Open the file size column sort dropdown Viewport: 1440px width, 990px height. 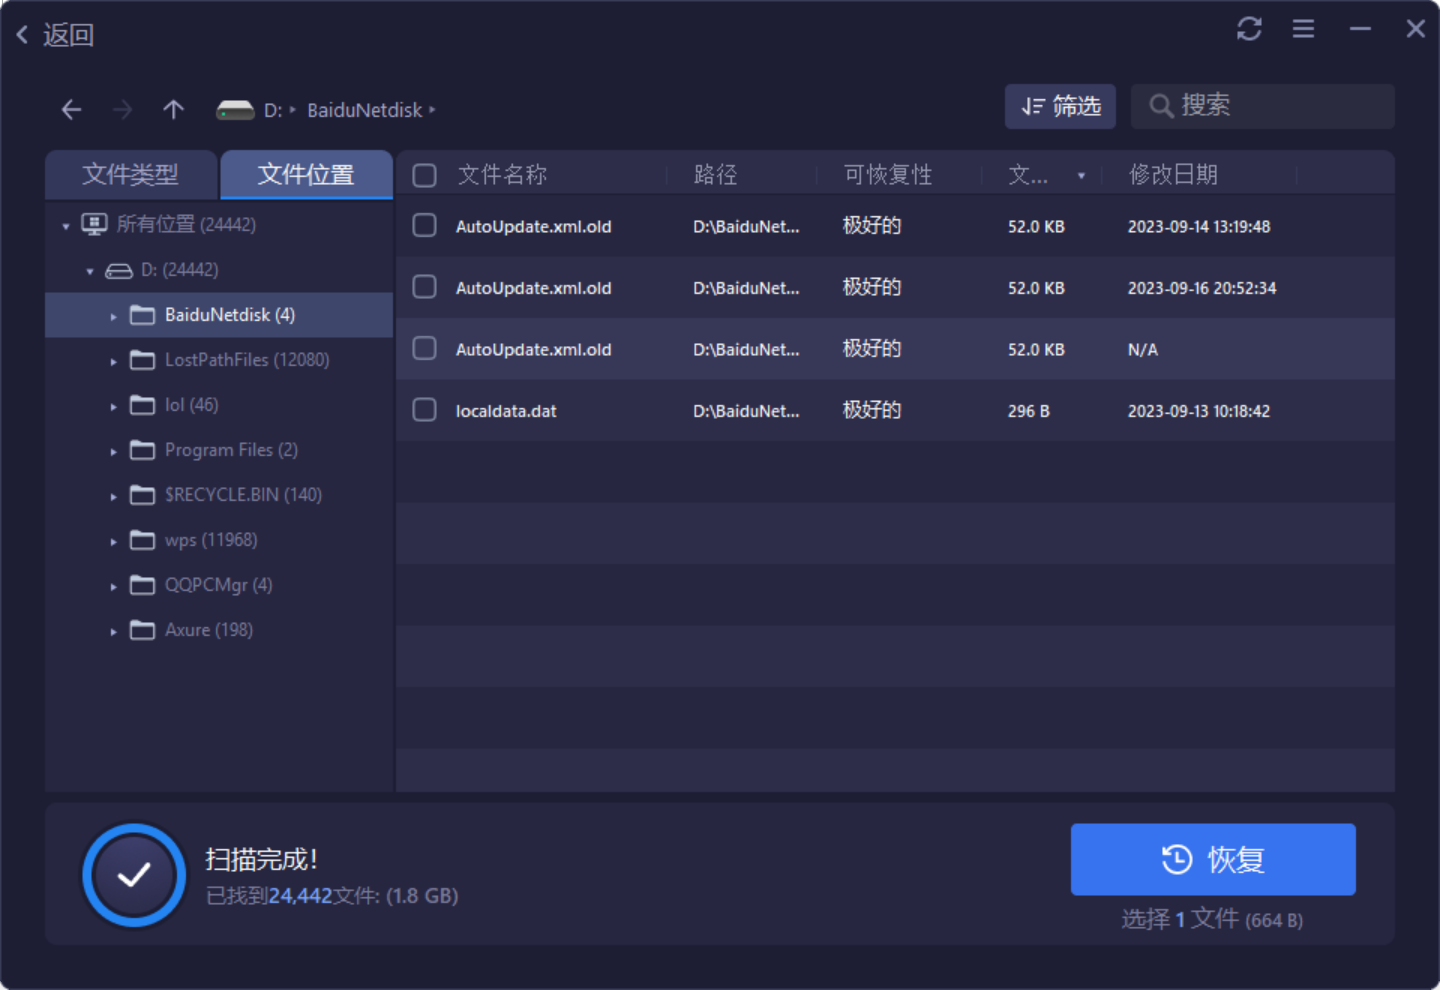click(x=1081, y=176)
